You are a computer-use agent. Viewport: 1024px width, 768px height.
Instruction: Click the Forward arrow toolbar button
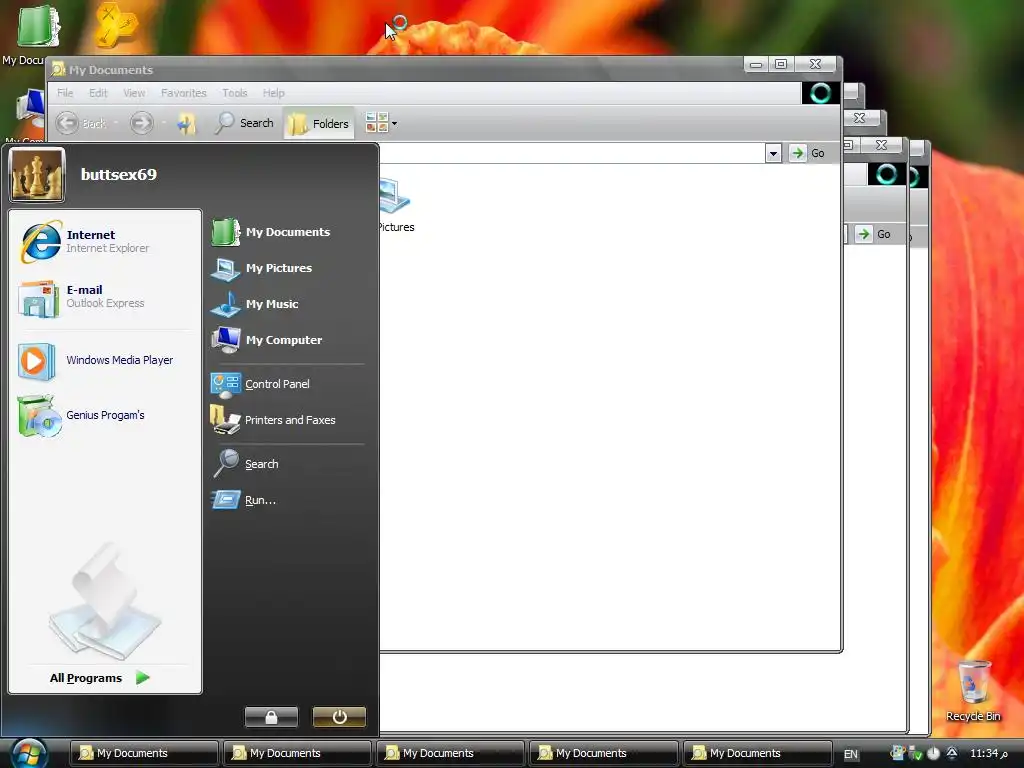[x=142, y=123]
